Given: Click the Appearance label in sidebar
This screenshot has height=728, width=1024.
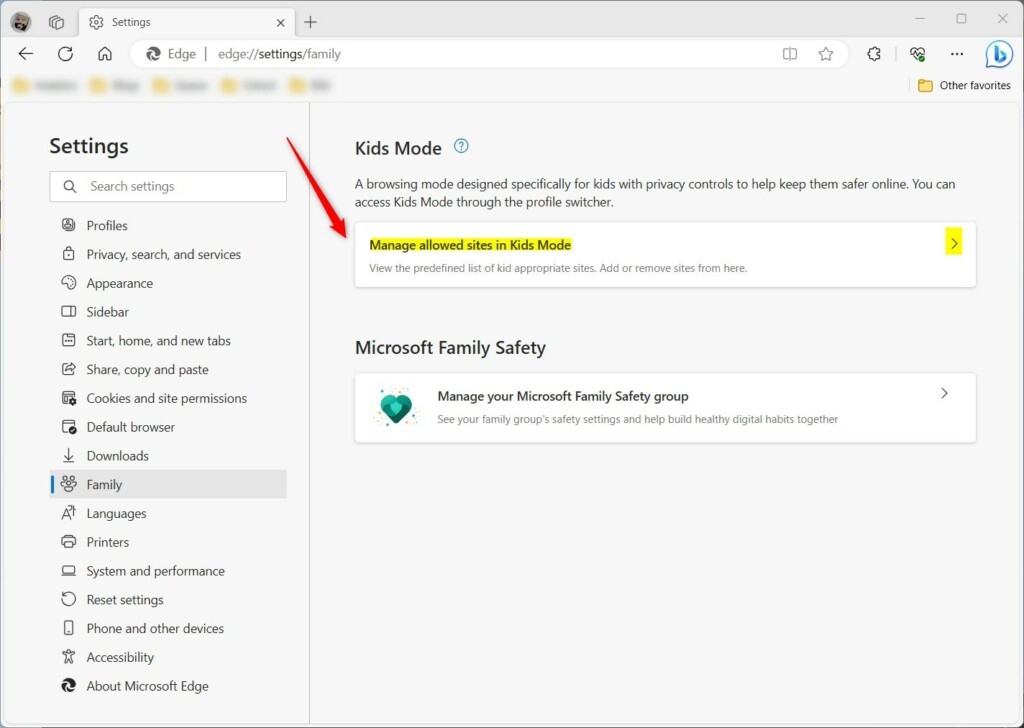Looking at the screenshot, I should pos(120,283).
